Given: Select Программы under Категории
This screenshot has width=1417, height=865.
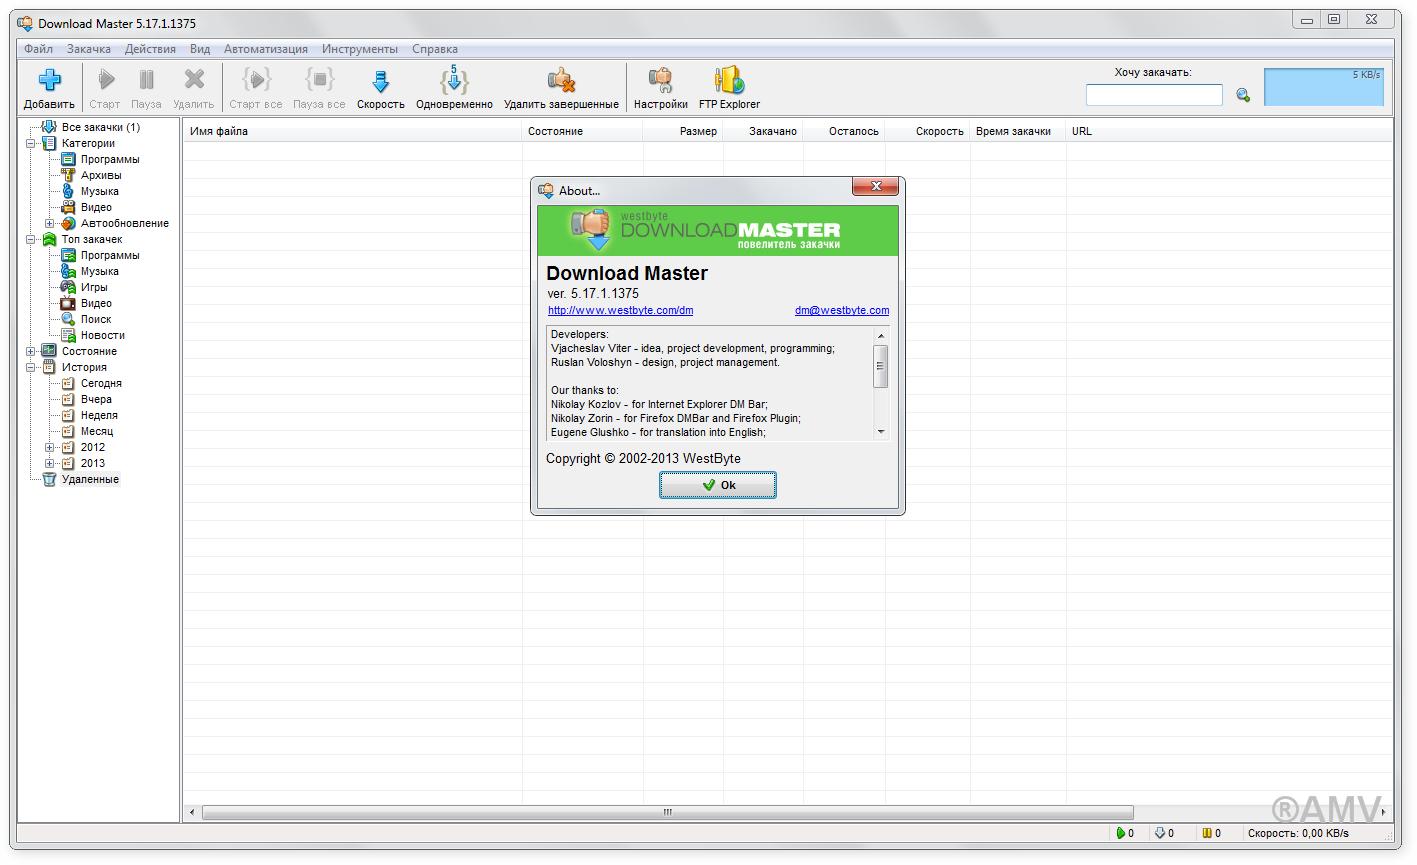Looking at the screenshot, I should pyautogui.click(x=110, y=159).
